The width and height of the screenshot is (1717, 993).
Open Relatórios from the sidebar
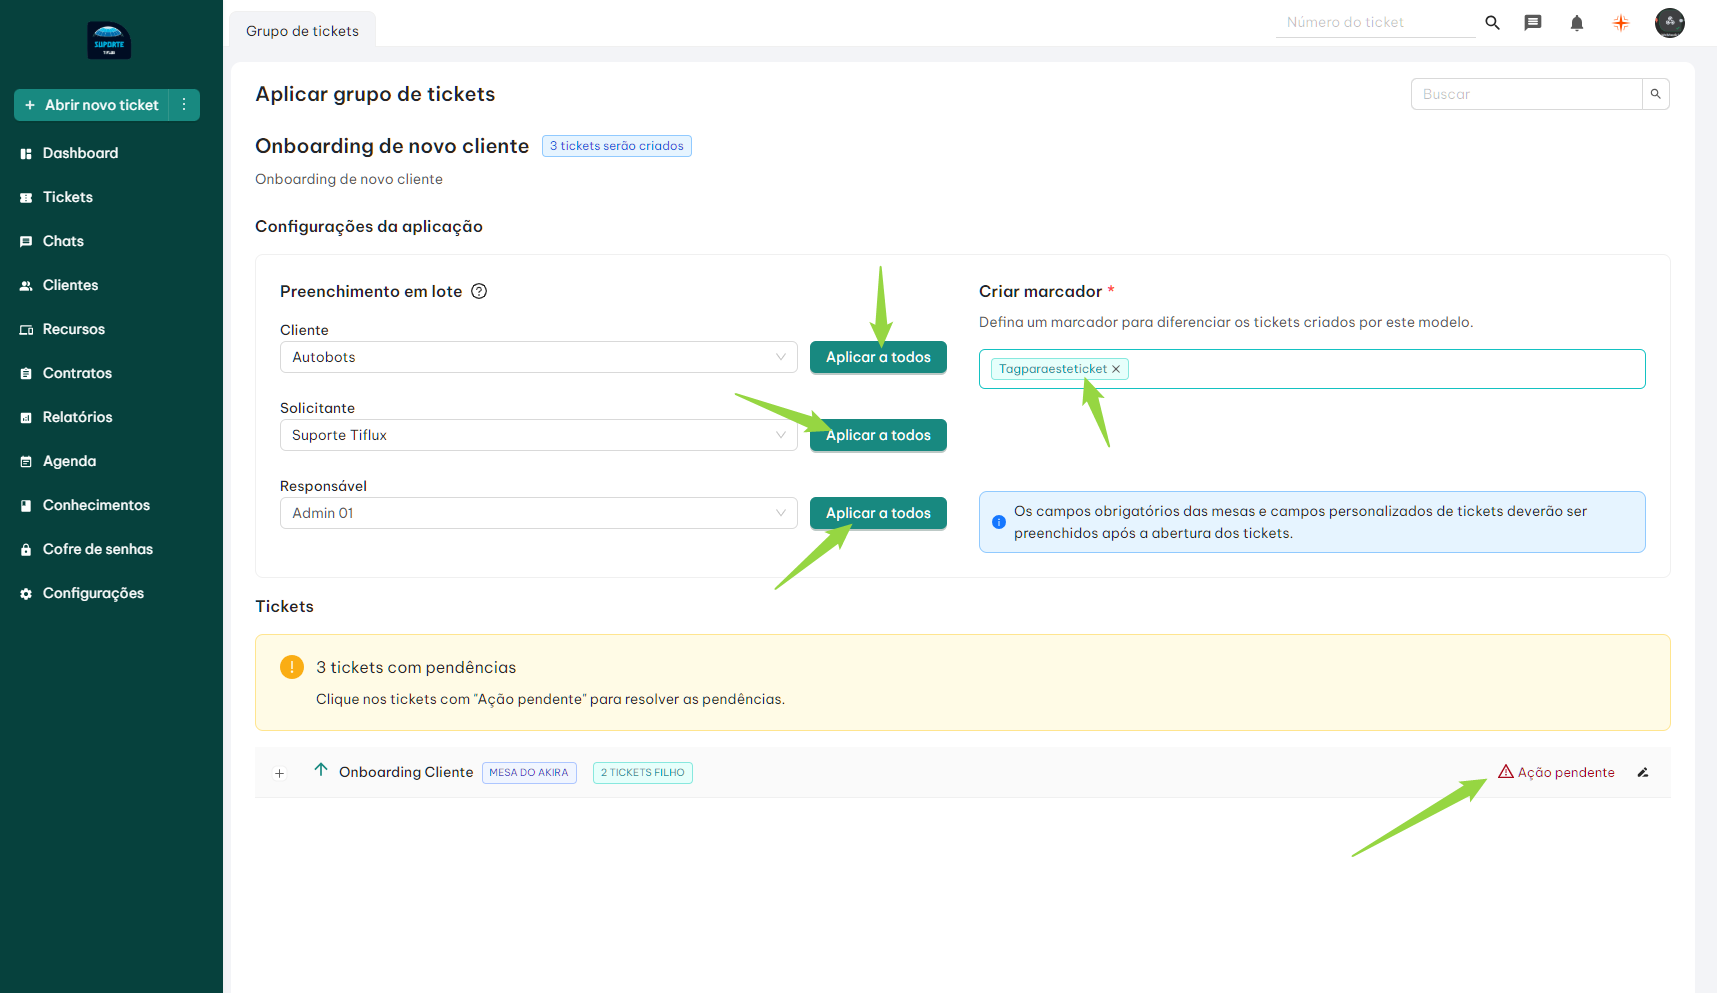(77, 417)
